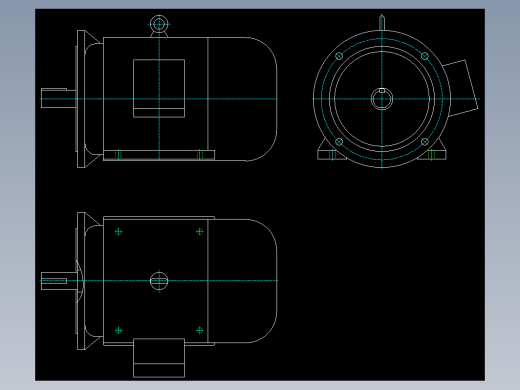Select the lower-right flange bolt hole in end view
The image size is (520, 390).
coord(425,142)
